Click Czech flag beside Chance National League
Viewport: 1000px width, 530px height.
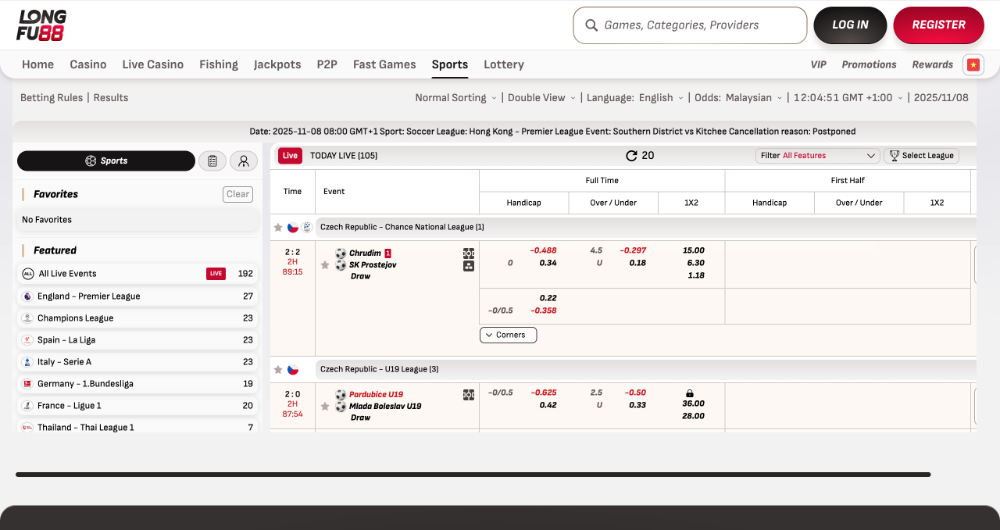293,227
